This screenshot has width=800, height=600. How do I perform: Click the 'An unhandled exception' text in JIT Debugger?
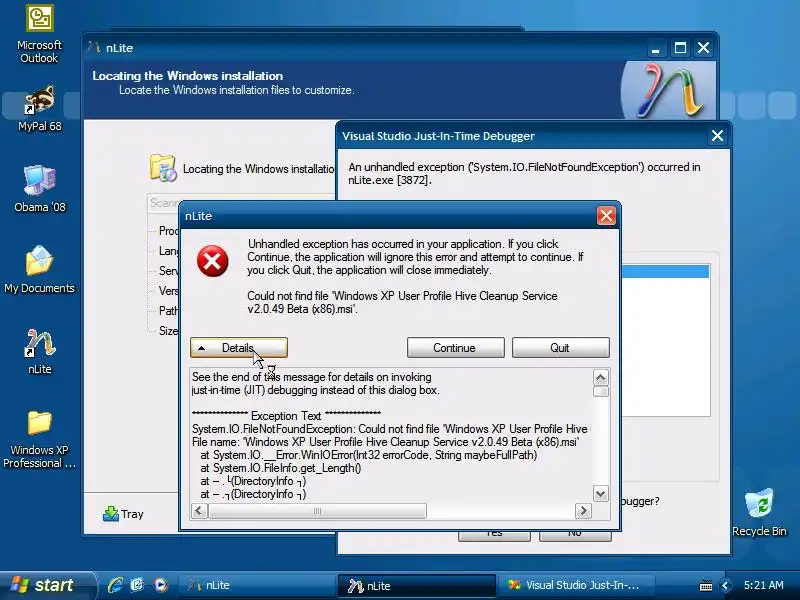[x=524, y=173]
